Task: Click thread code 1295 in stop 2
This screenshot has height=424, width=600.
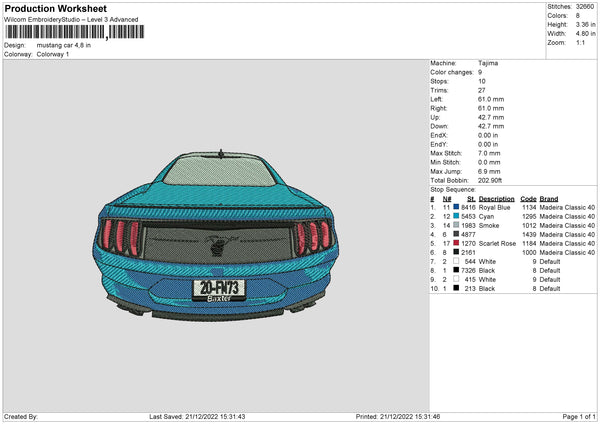Action: pyautogui.click(x=529, y=217)
